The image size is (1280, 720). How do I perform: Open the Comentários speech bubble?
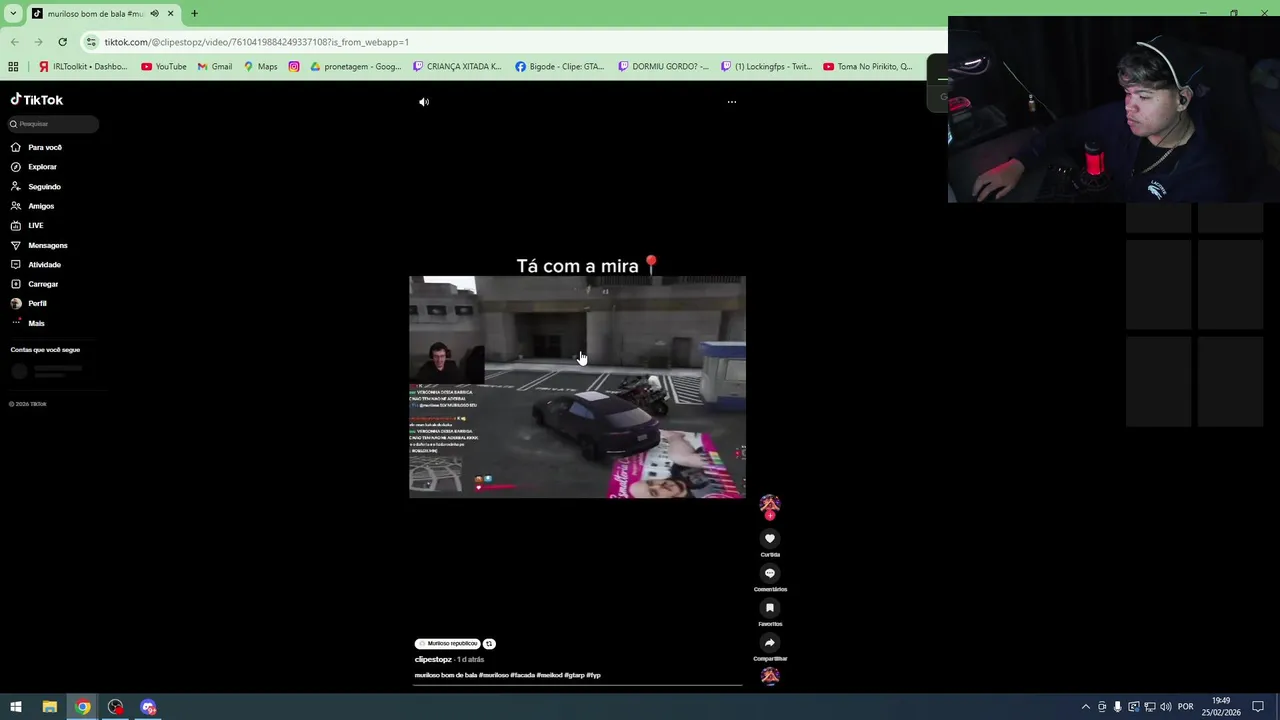tap(770, 573)
